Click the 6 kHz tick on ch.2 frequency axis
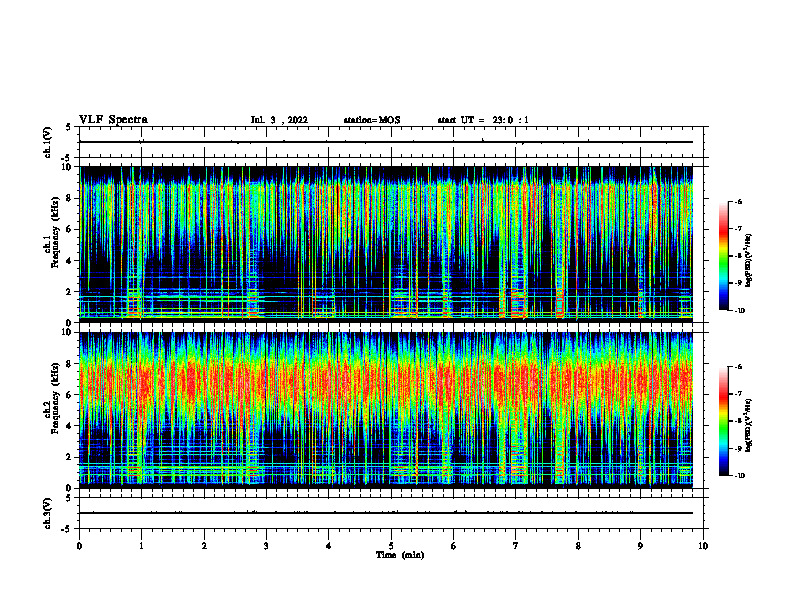 click(69, 395)
